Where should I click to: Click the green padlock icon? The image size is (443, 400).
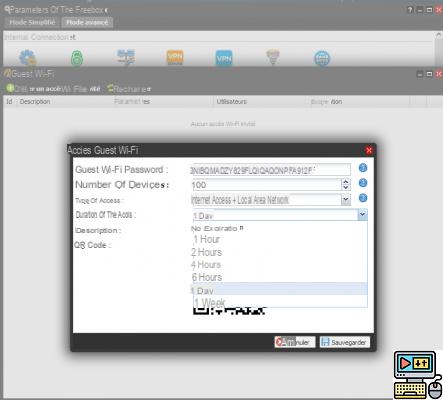click(77, 58)
